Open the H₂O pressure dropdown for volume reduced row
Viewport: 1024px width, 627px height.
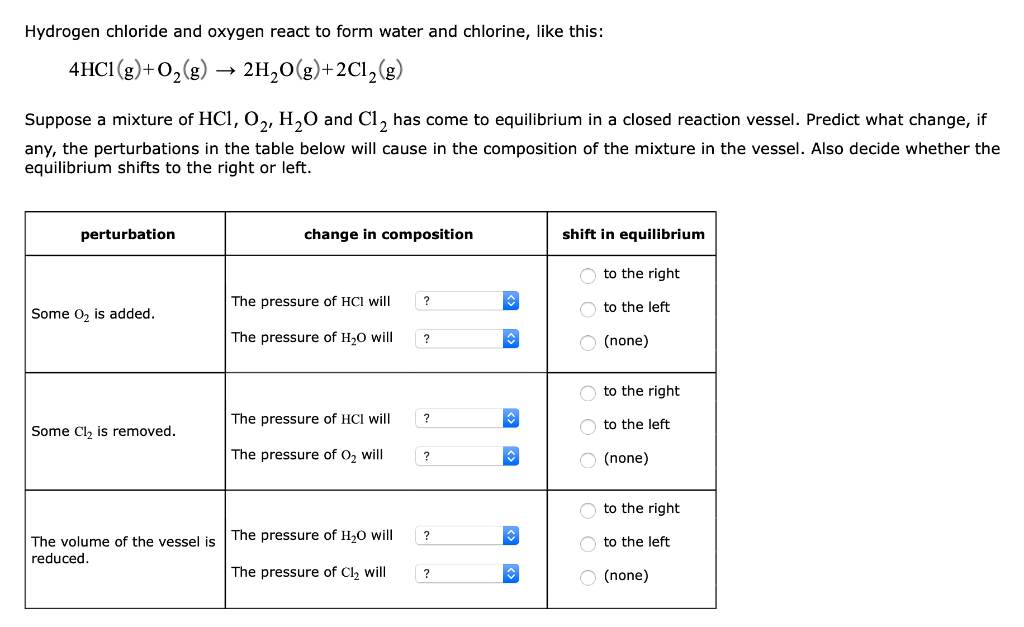(x=466, y=535)
